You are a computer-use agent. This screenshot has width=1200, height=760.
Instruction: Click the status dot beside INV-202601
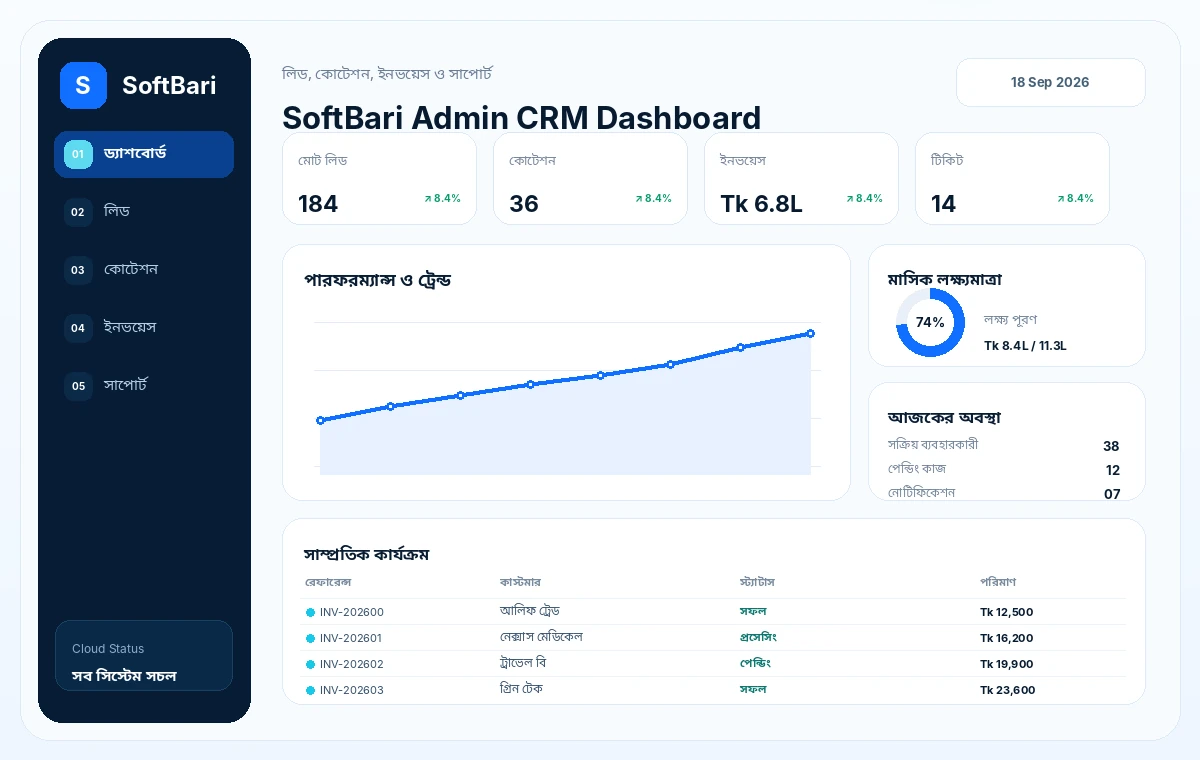pos(310,638)
